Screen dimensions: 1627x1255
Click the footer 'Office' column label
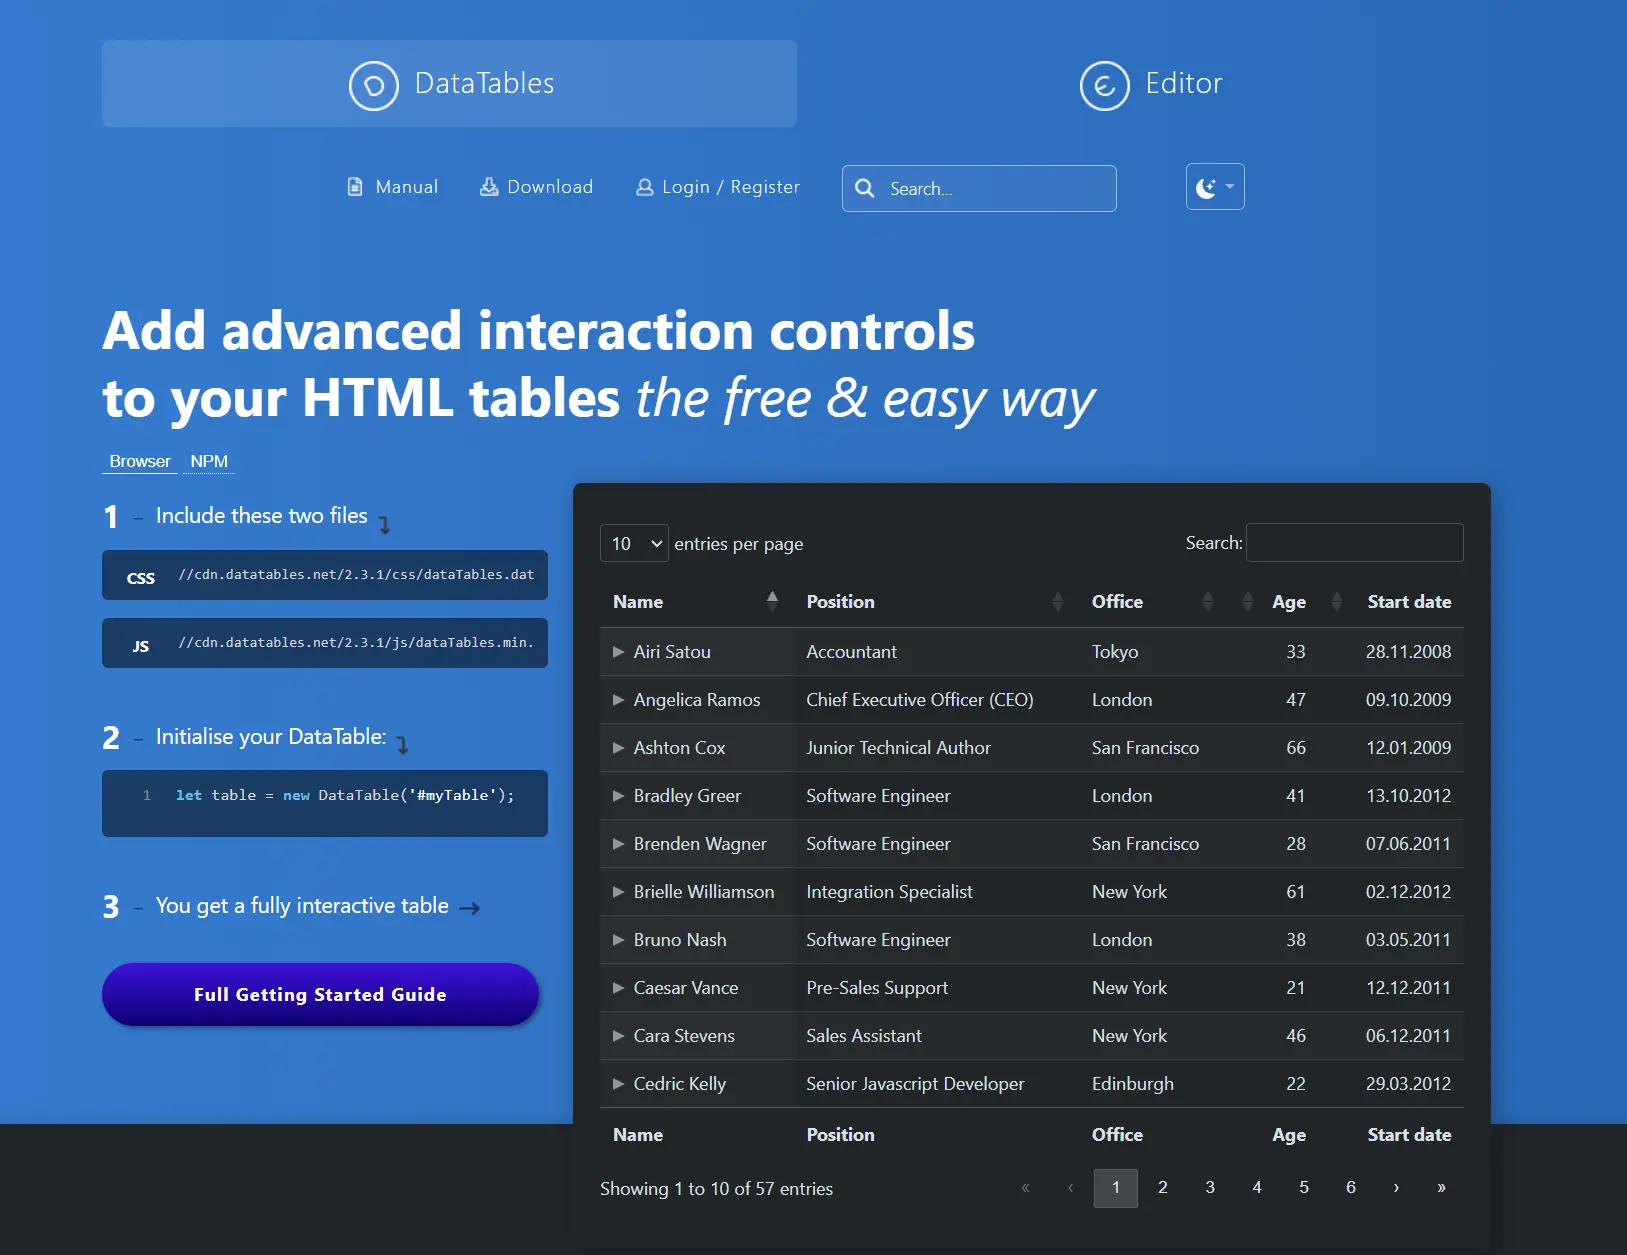(1117, 1135)
